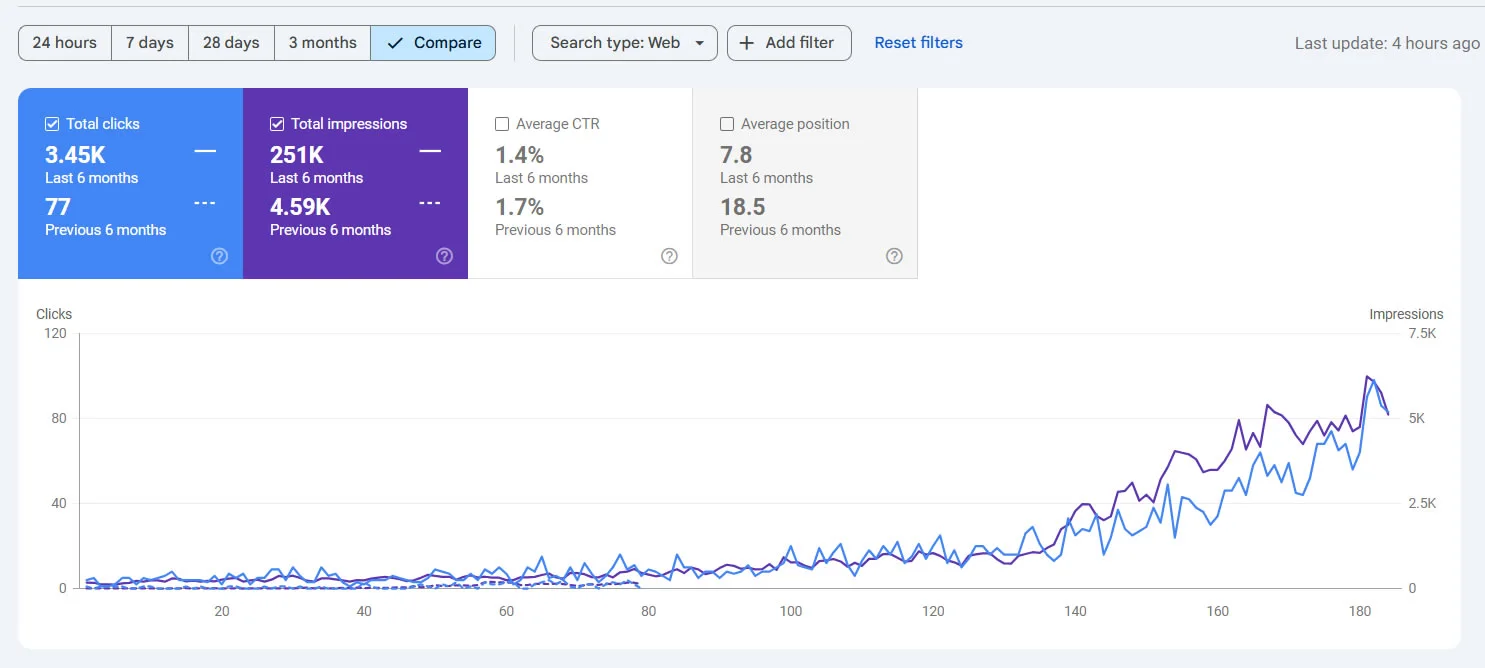Select the 3 months date range
Image resolution: width=1485 pixels, height=668 pixels.
322,43
